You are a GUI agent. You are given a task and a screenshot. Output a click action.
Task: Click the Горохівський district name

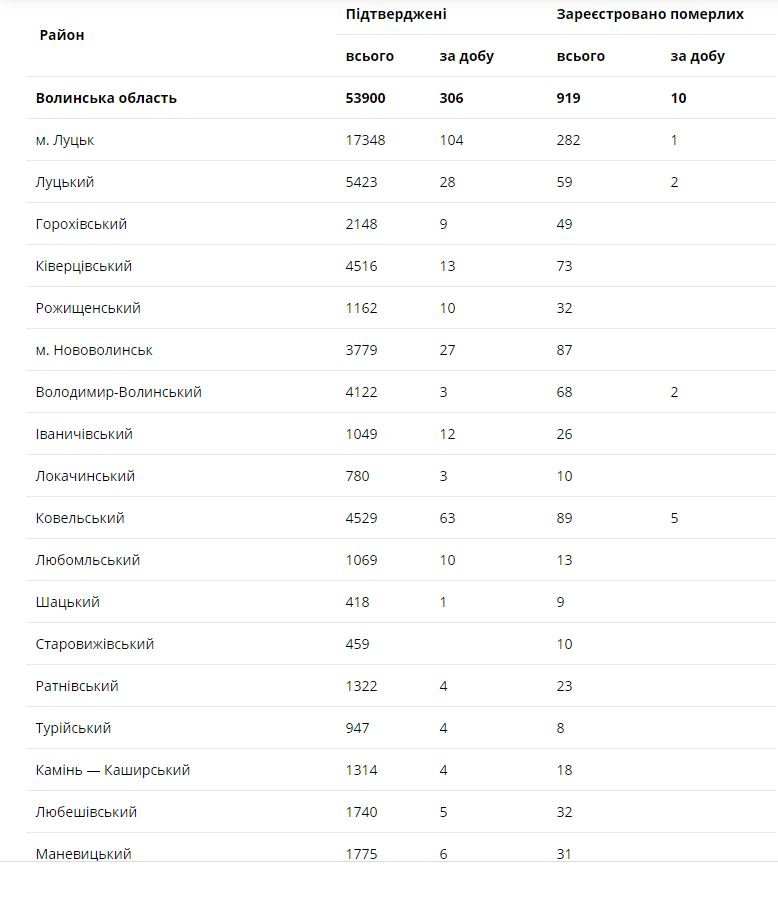pos(81,224)
